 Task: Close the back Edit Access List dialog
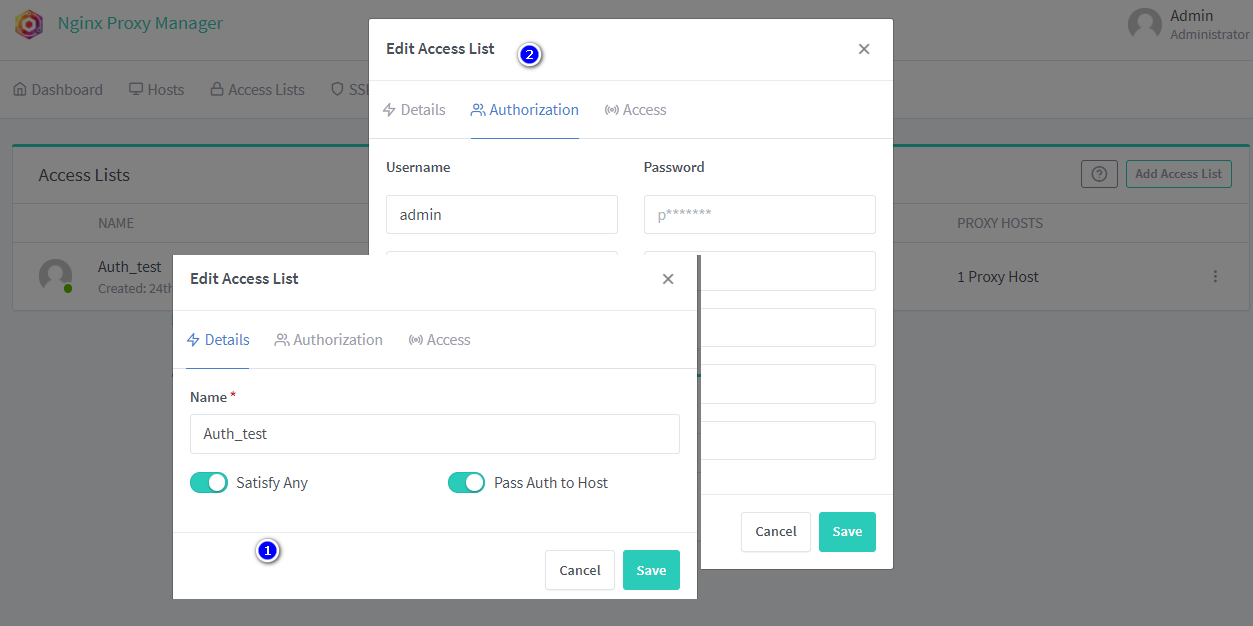coord(864,49)
